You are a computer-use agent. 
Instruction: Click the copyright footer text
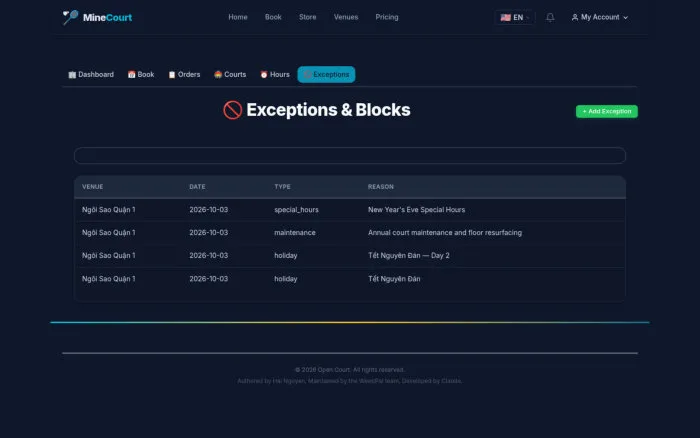350,370
